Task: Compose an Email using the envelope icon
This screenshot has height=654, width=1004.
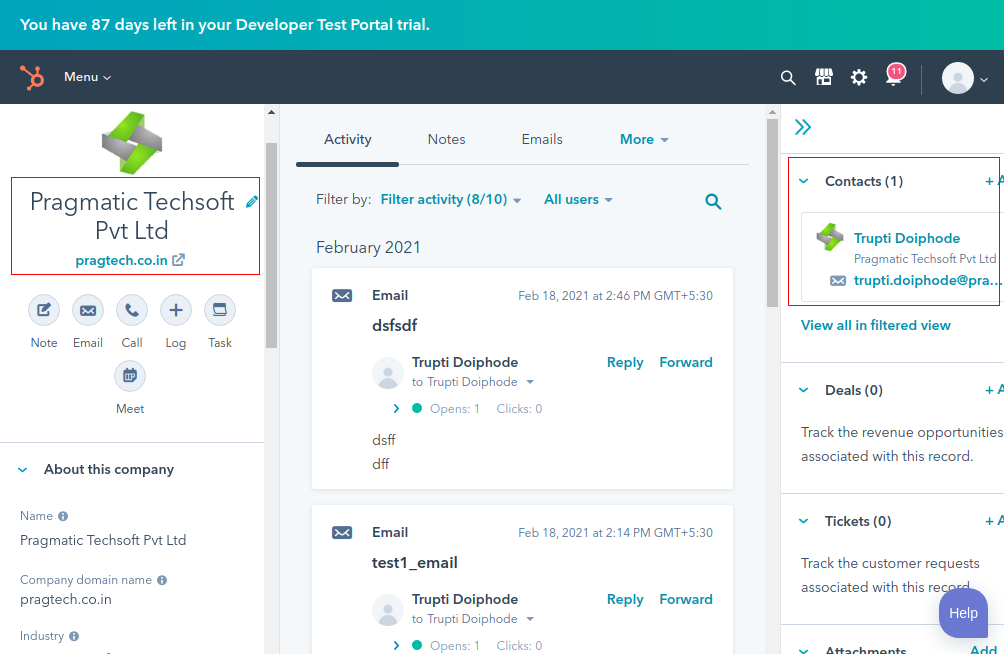Action: coord(88,311)
